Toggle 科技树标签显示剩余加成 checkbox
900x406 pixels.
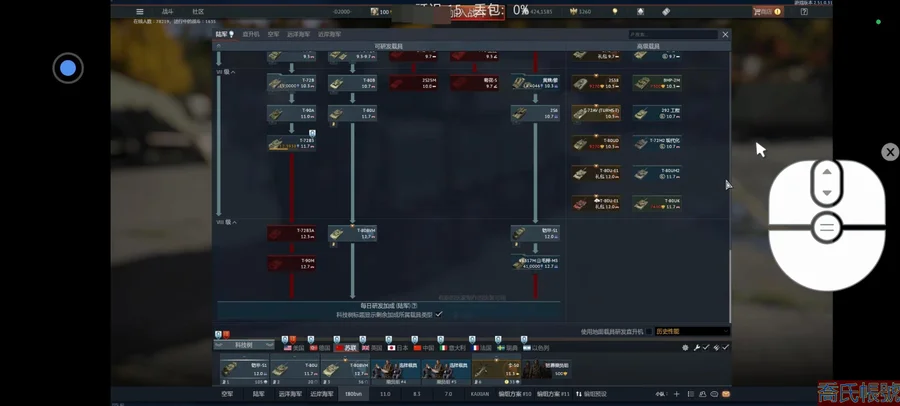(x=439, y=314)
